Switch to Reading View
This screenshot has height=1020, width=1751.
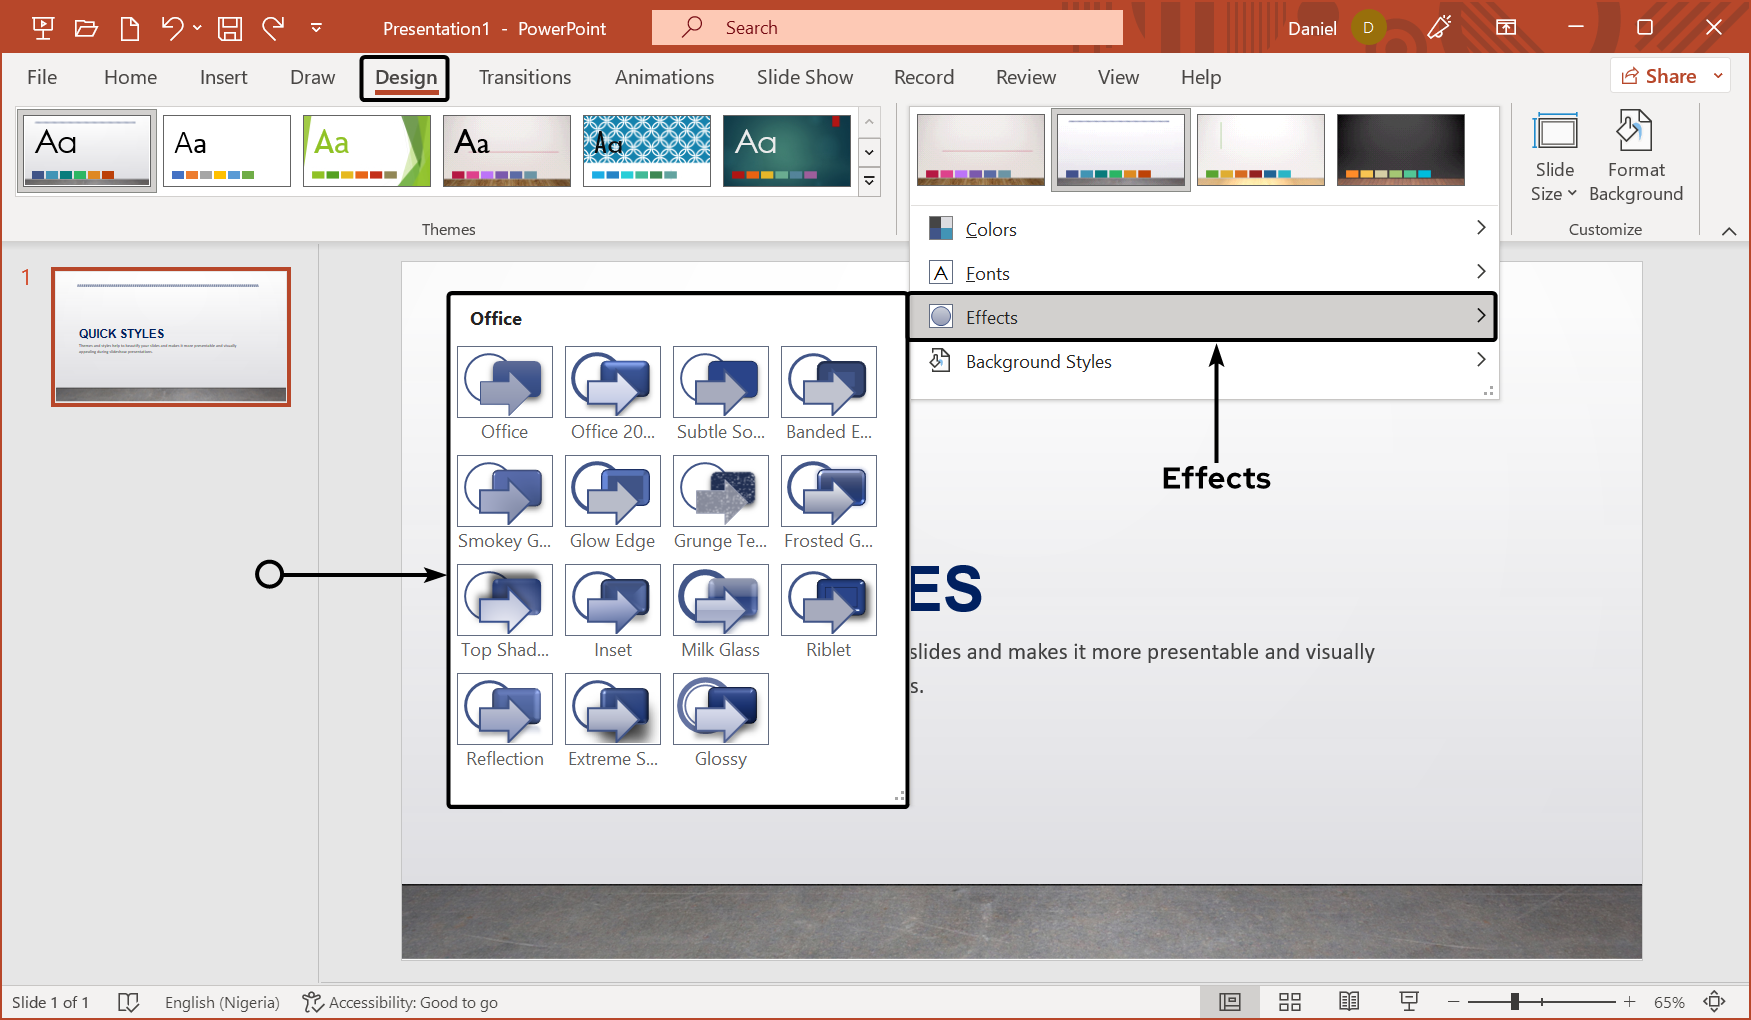pos(1349,1002)
